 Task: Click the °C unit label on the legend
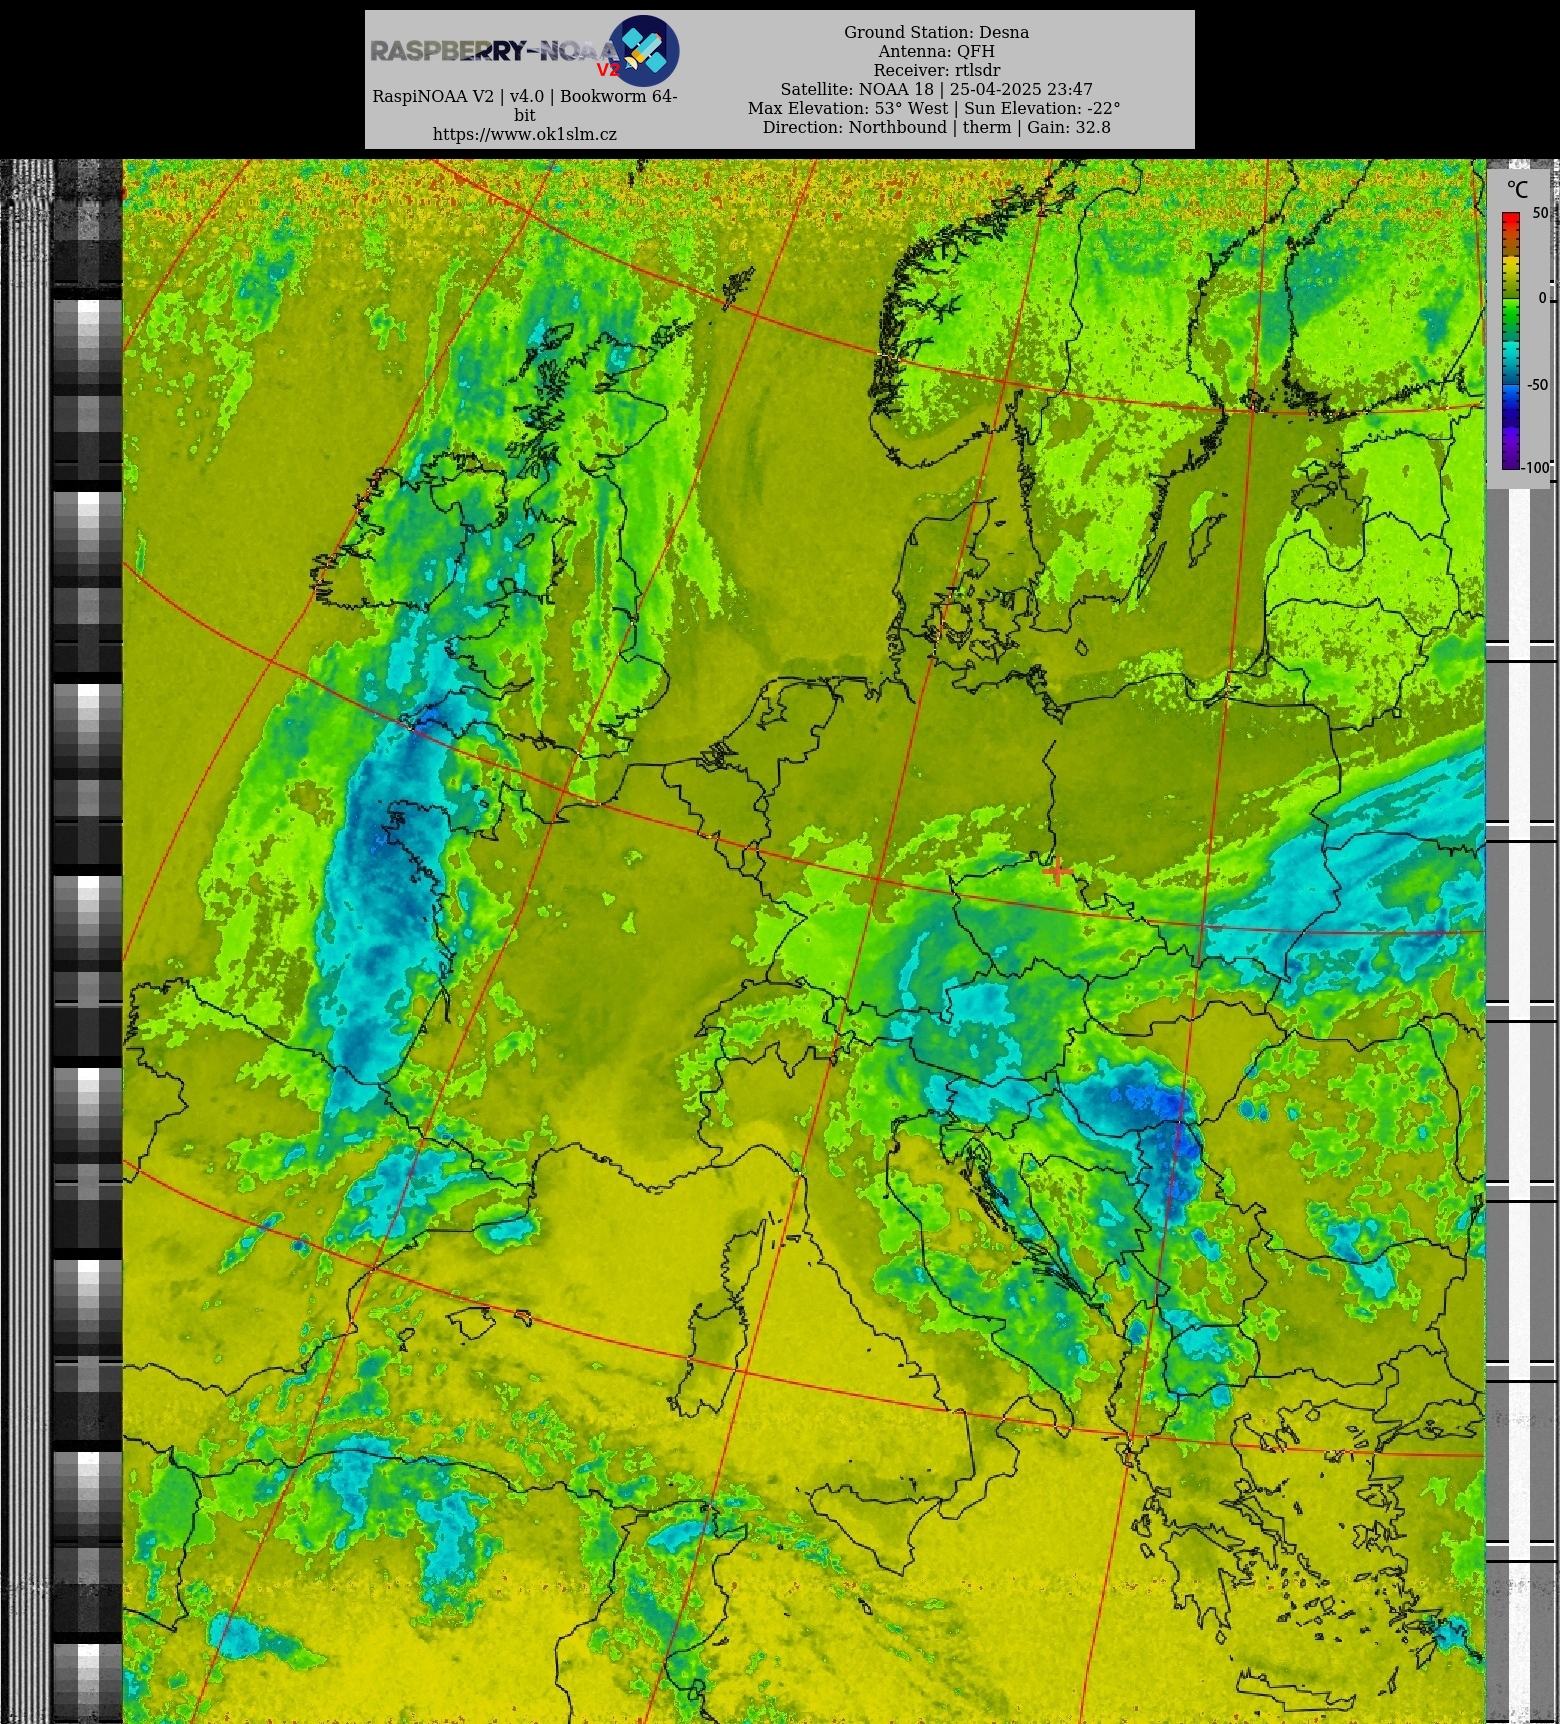(1517, 190)
